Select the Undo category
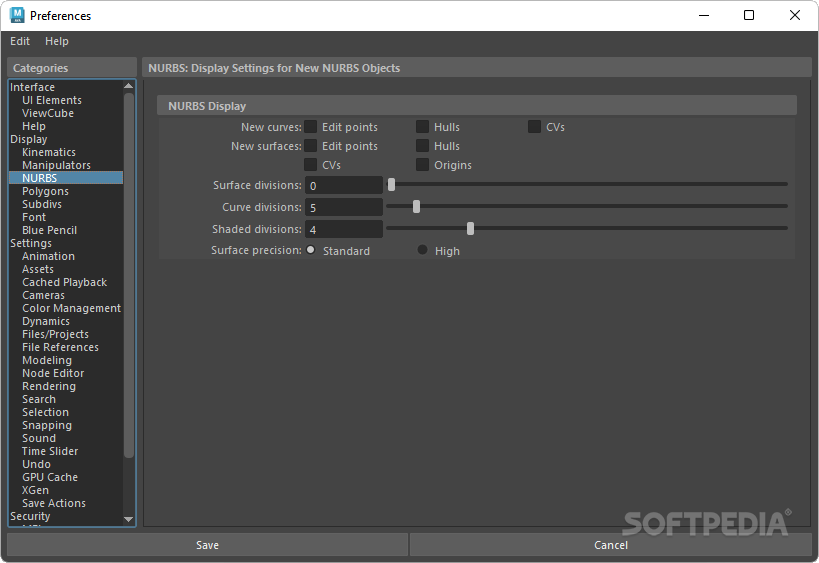The height and width of the screenshot is (563, 819). pos(36,464)
